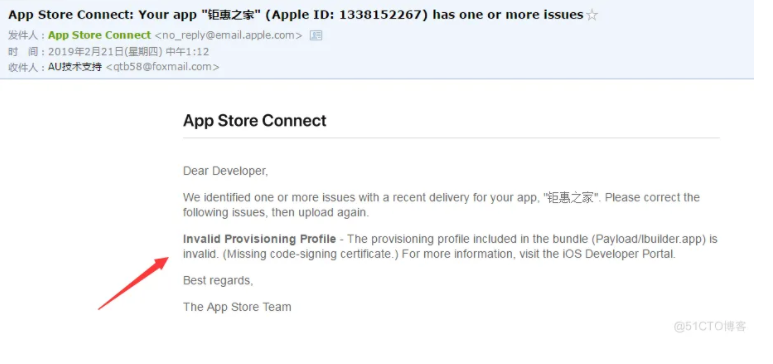Click the 收件人 label
The image size is (773, 364).
(24, 67)
